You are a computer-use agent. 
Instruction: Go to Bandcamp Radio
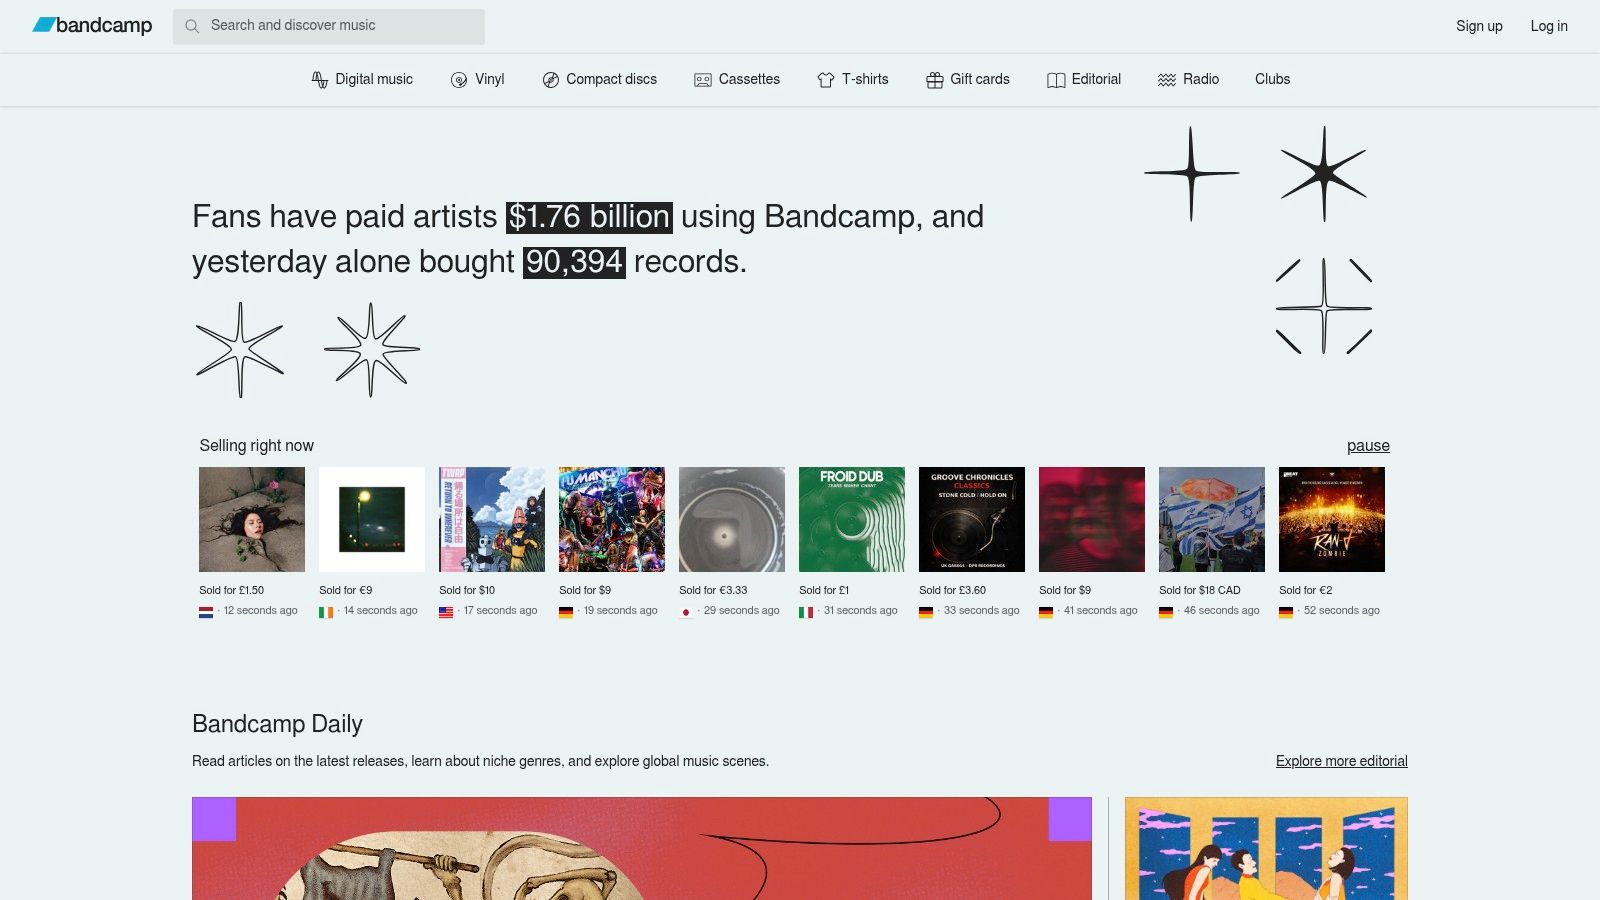click(x=1189, y=79)
